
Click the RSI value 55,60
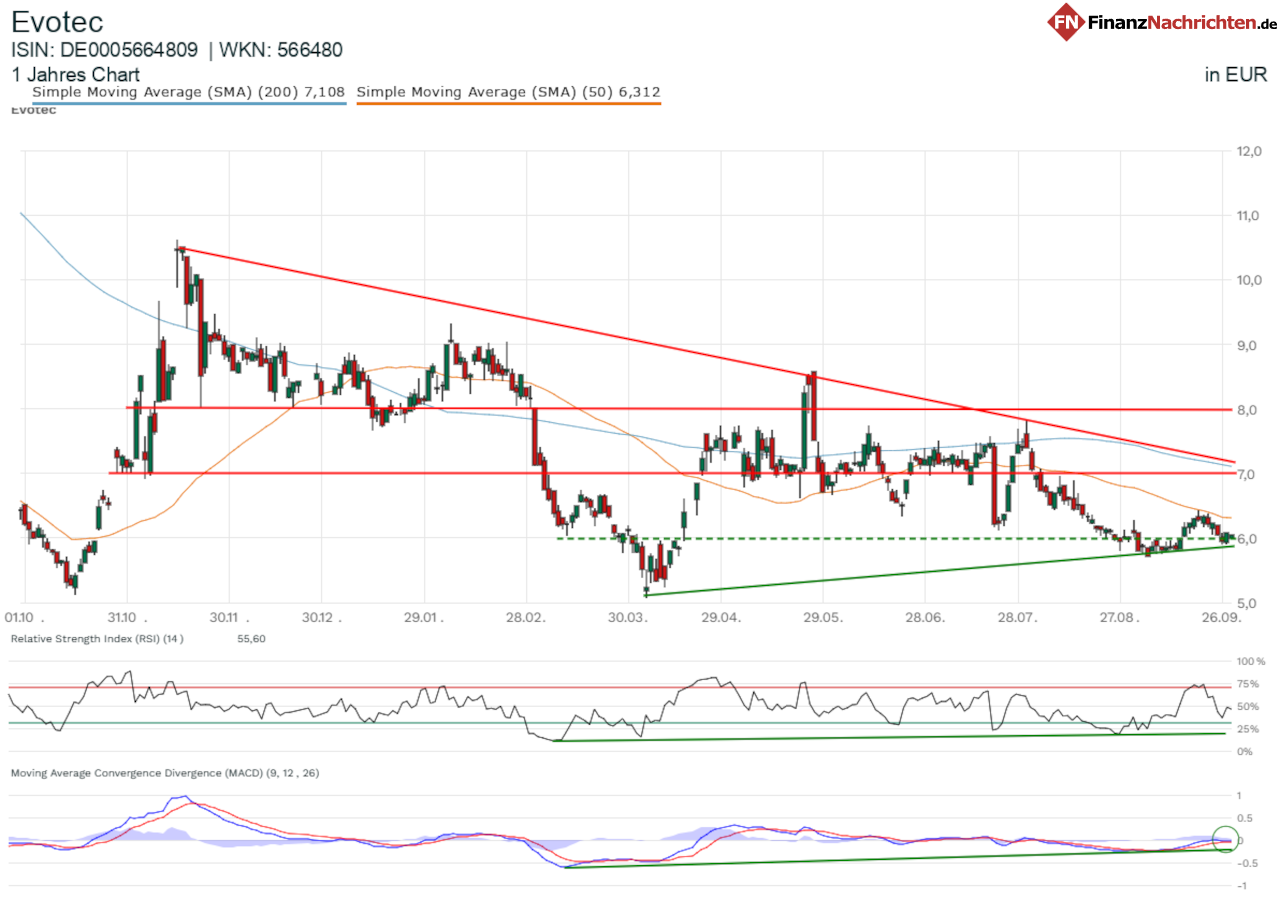coord(251,638)
